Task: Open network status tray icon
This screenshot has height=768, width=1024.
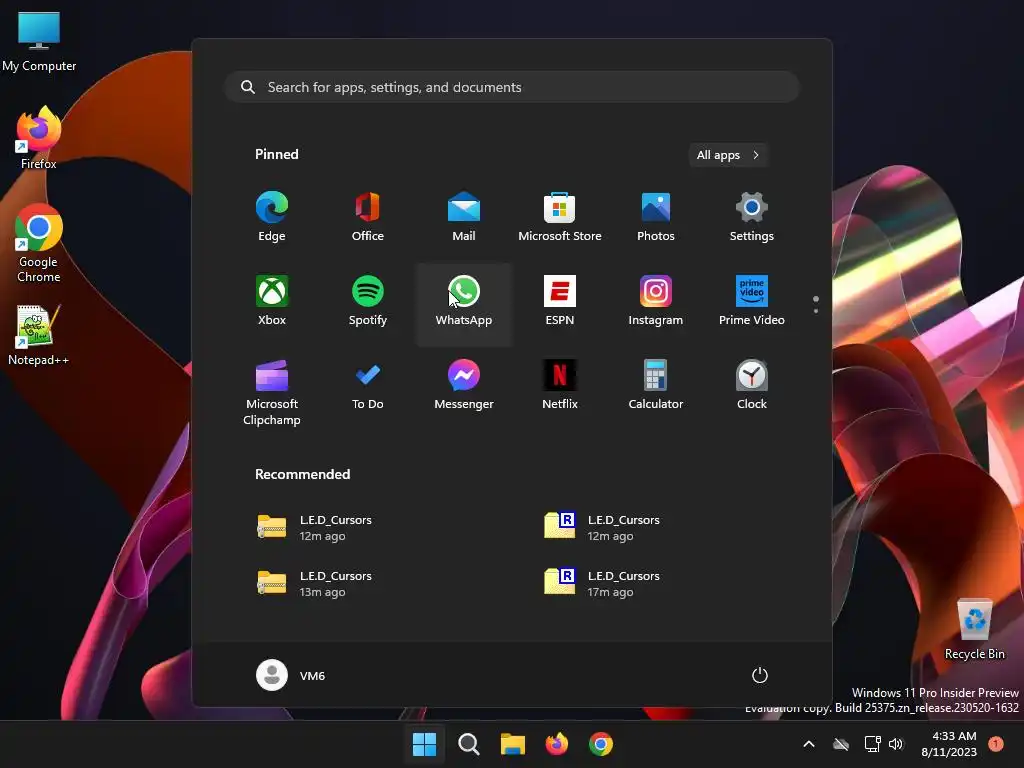Action: (x=872, y=744)
